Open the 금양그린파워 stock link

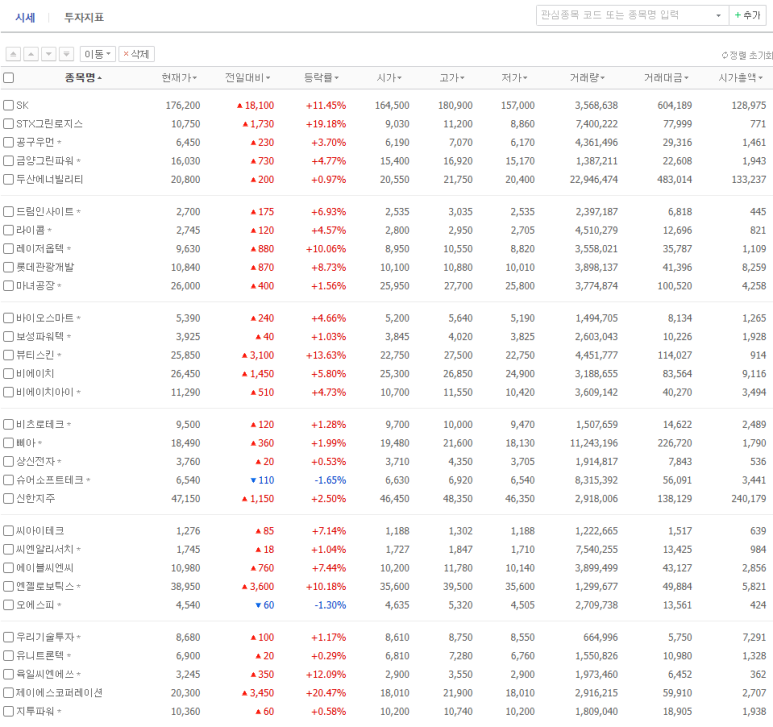point(45,161)
